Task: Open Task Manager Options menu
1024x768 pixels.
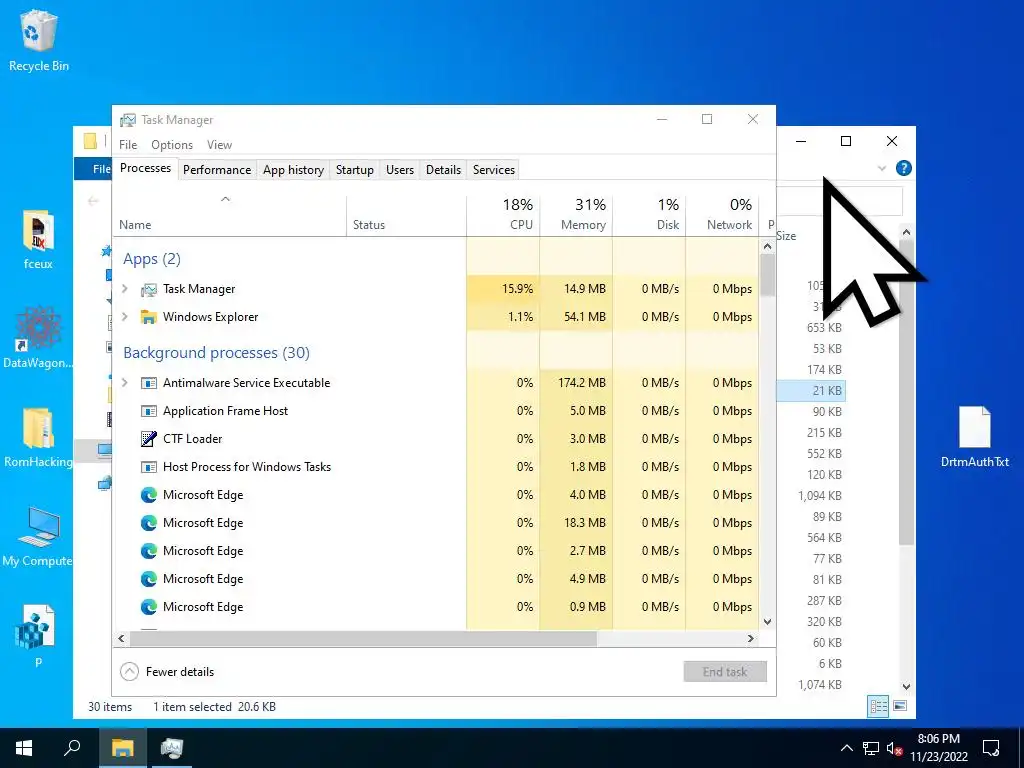Action: 172,145
